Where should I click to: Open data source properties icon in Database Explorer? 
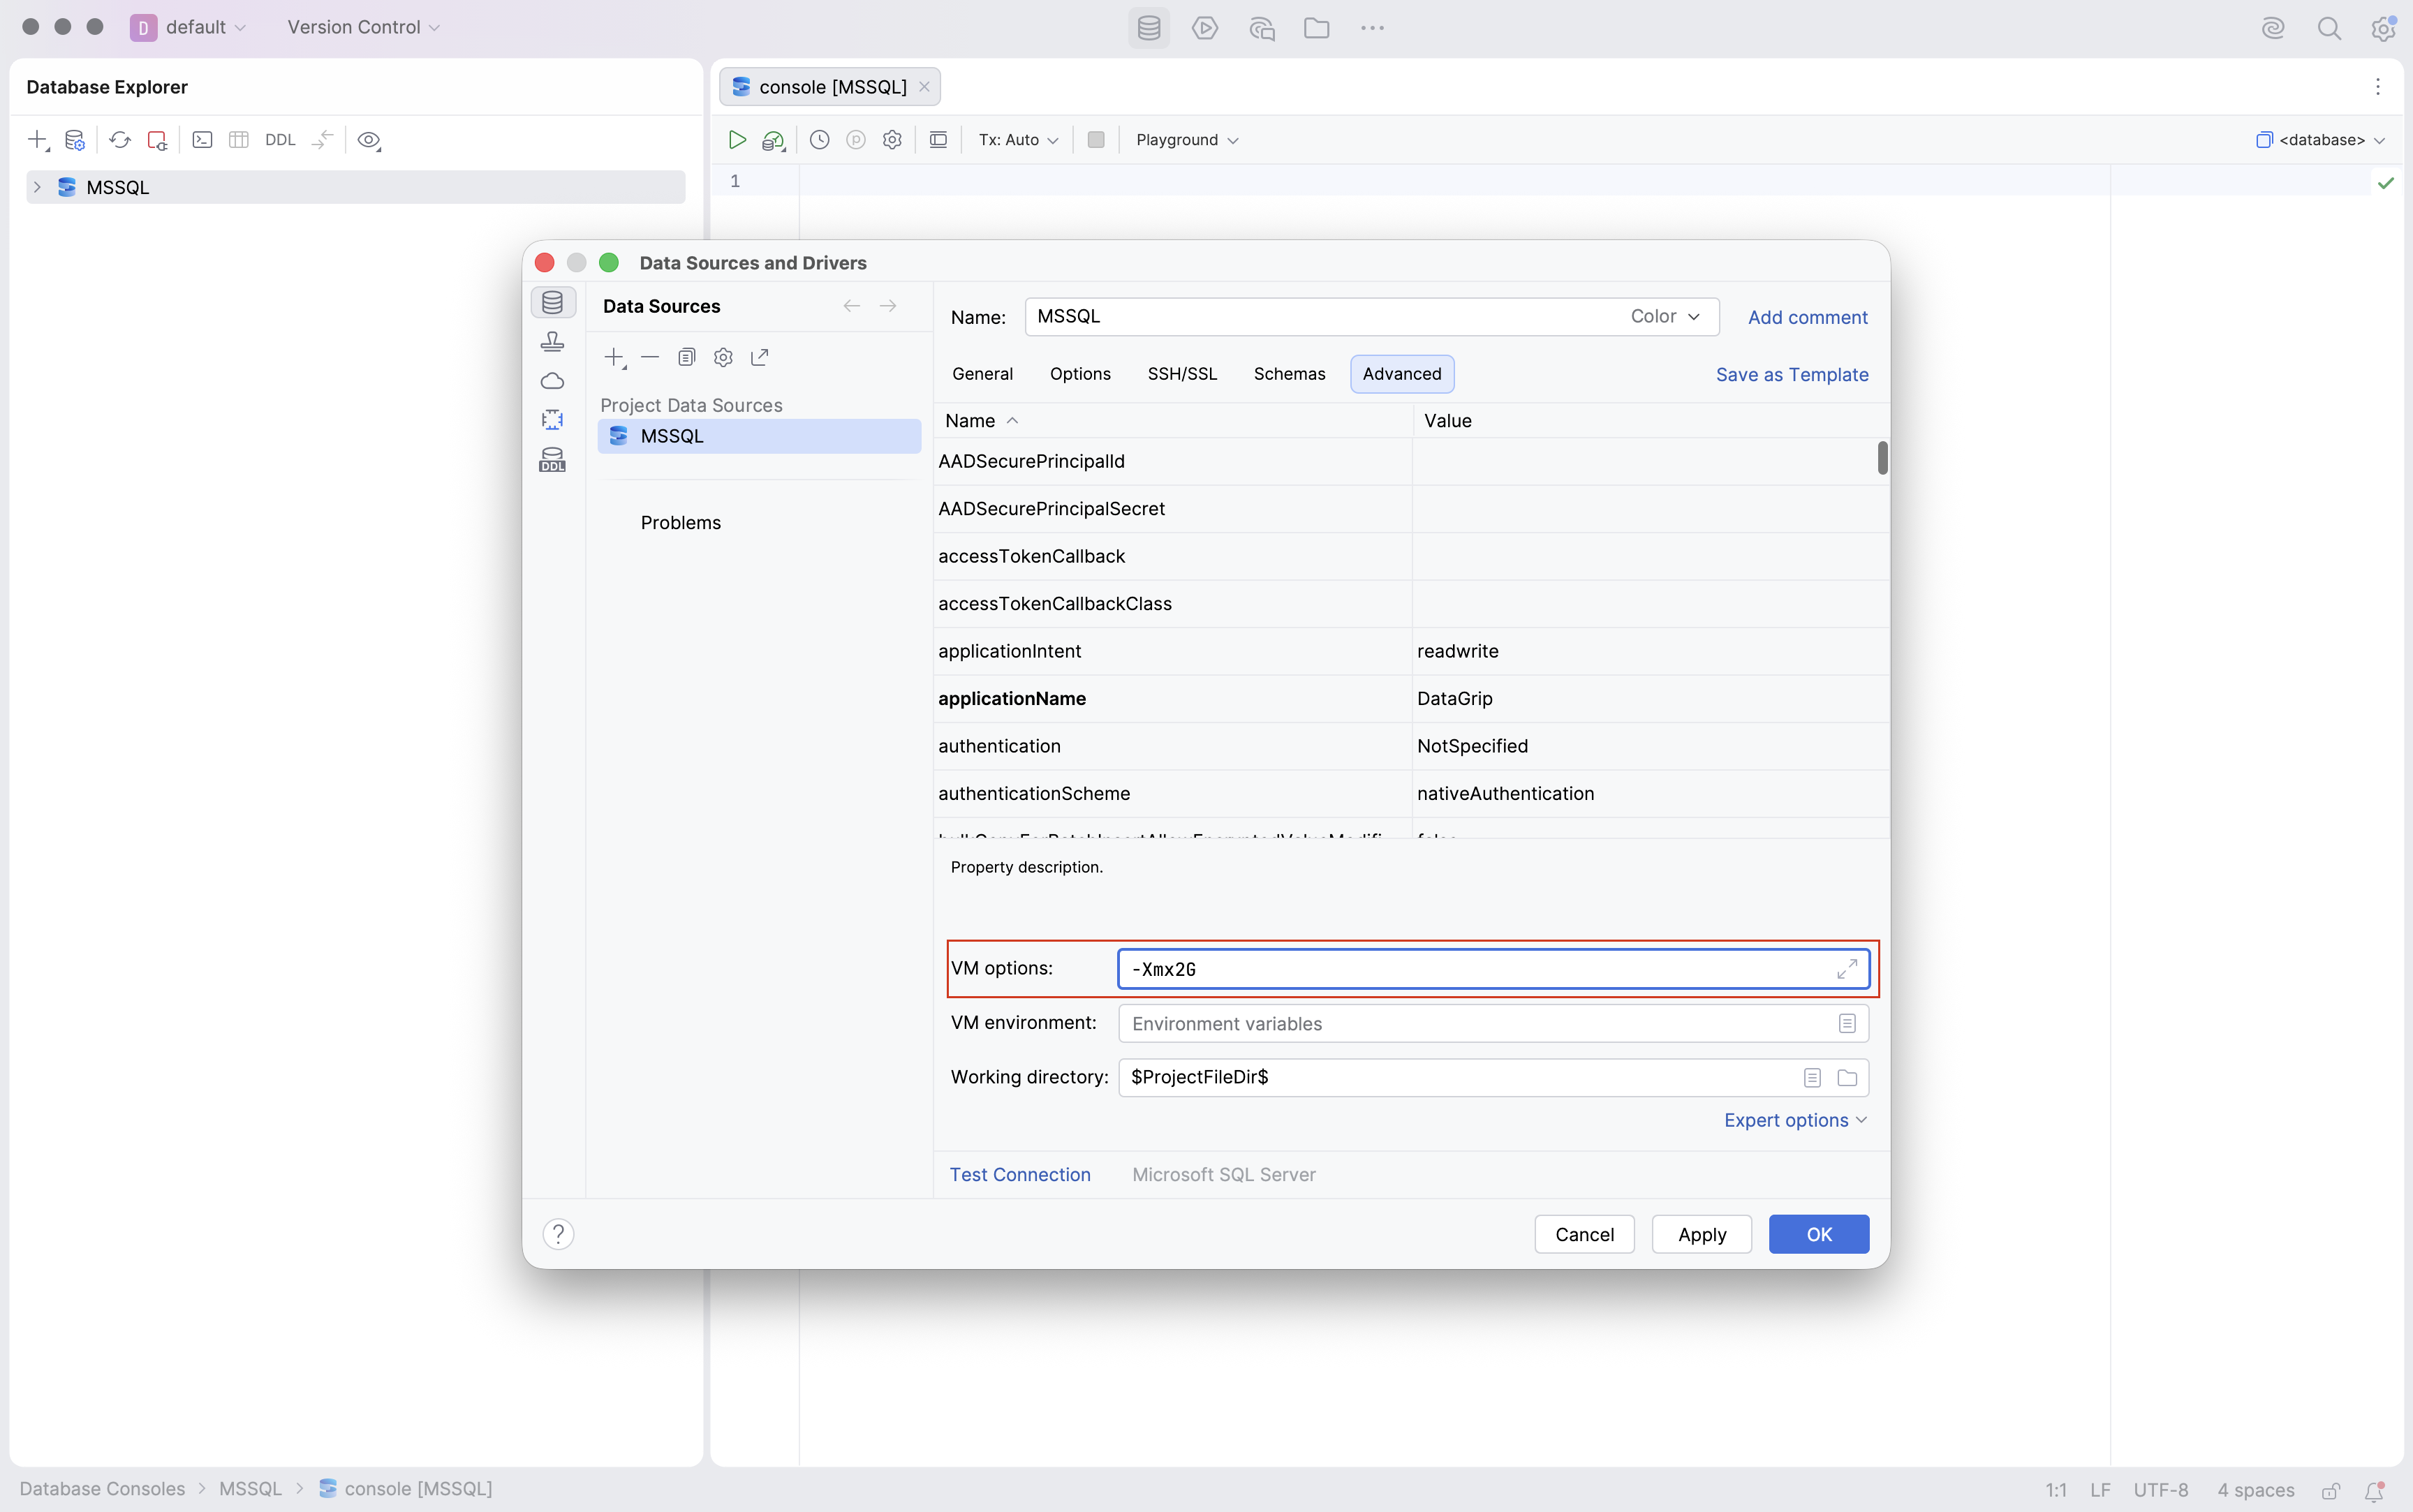coord(75,140)
